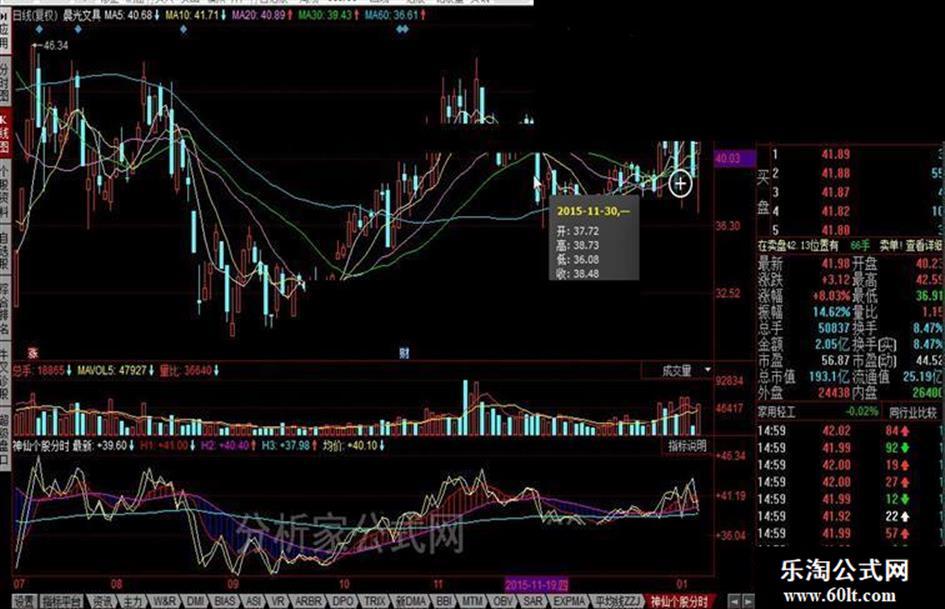
Task: Click the arrow beside 成交量 dropdown
Action: (708, 370)
